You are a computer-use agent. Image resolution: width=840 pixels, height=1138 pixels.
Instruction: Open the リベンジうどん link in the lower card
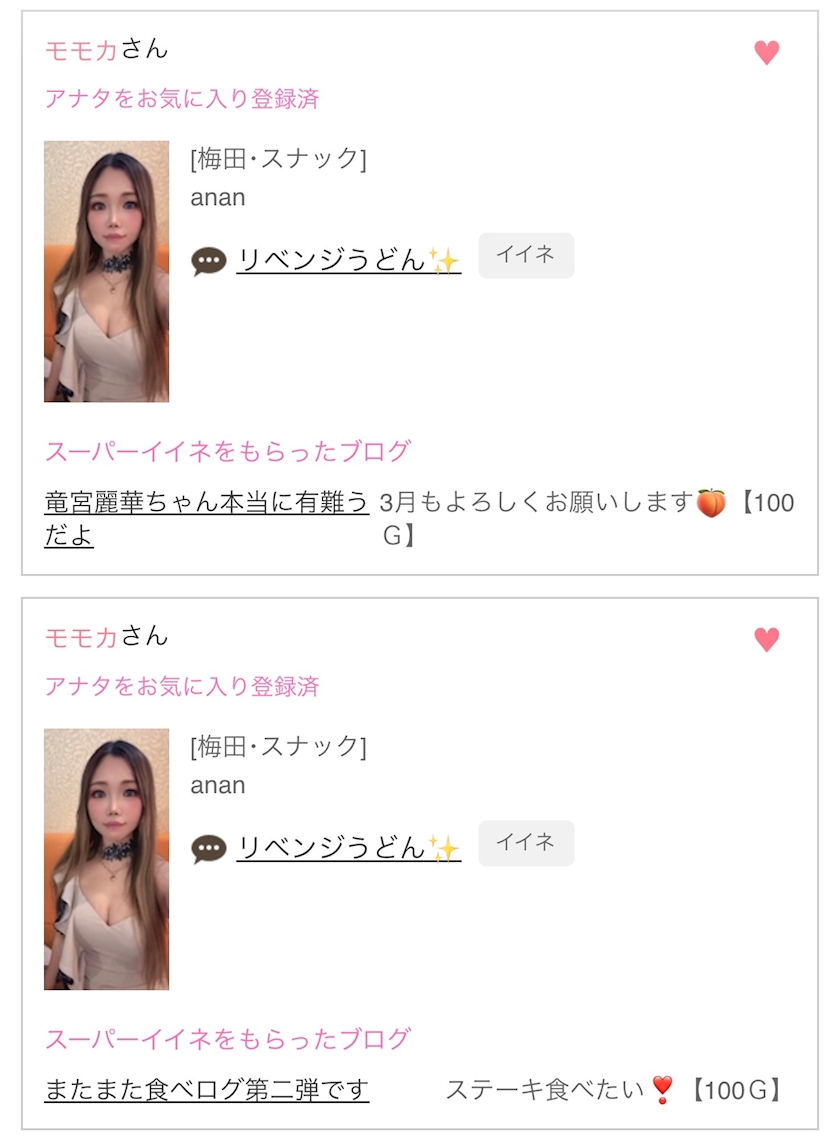click(332, 848)
